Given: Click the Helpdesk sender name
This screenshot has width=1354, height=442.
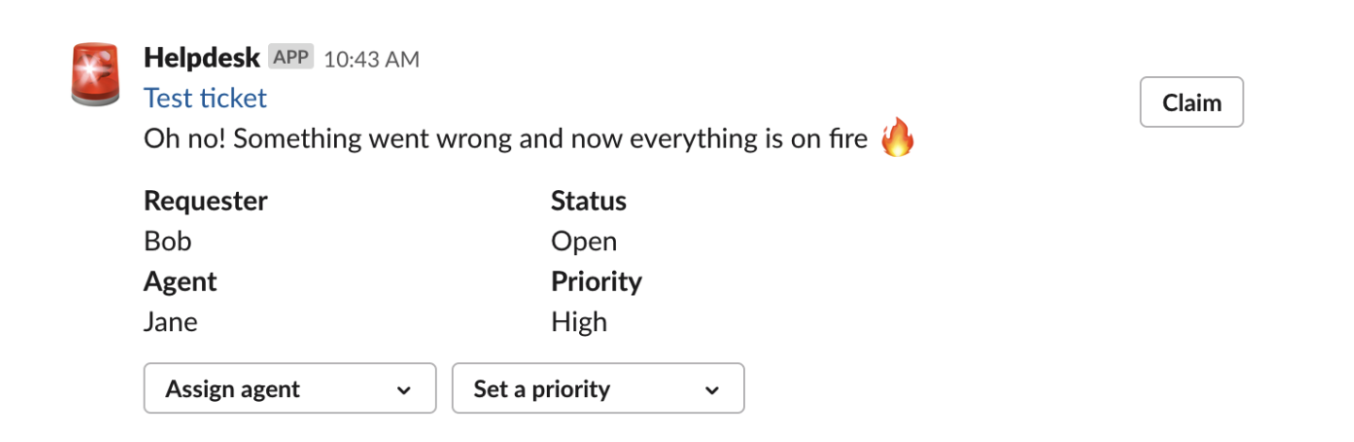Looking at the screenshot, I should click(202, 58).
